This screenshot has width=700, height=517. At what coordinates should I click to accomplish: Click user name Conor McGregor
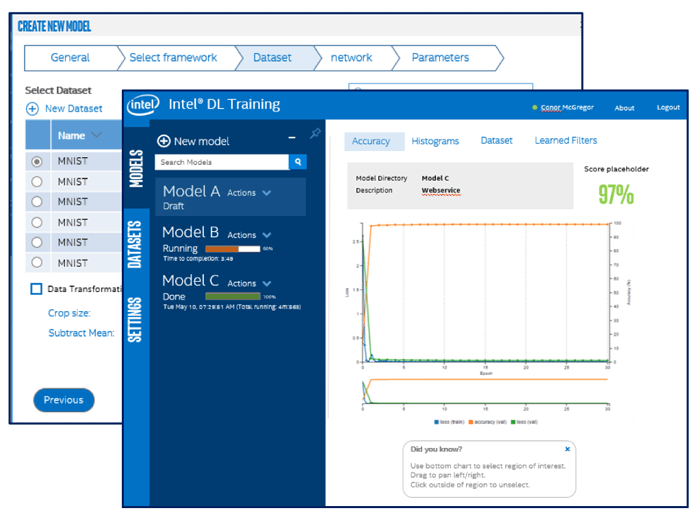[x=567, y=107]
